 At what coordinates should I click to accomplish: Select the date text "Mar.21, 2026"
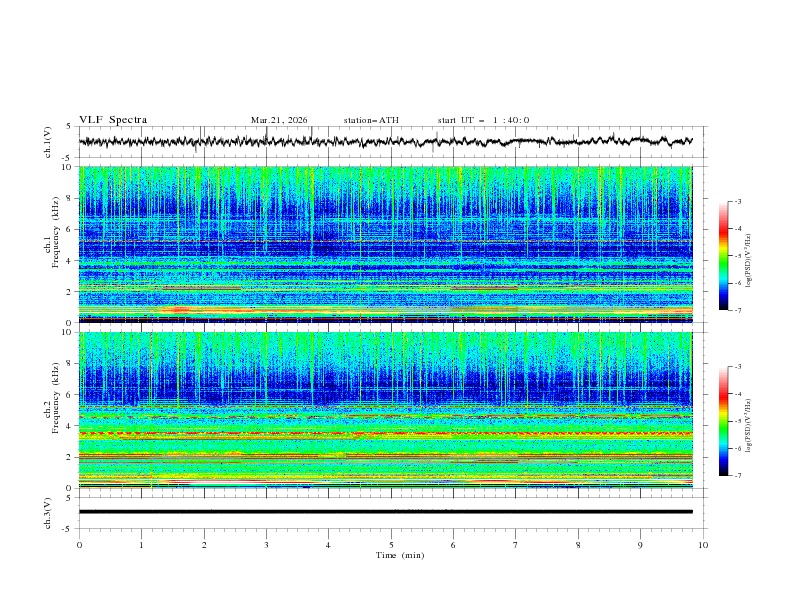(279, 120)
